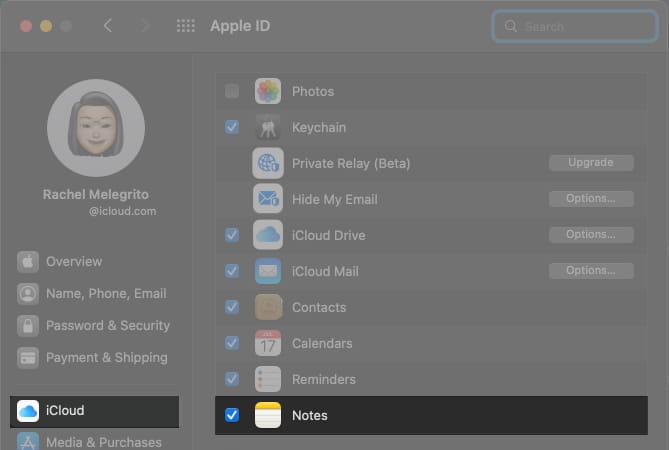The height and width of the screenshot is (450, 669).
Task: Click the Rachel Melegrito name
Action: tap(96, 195)
